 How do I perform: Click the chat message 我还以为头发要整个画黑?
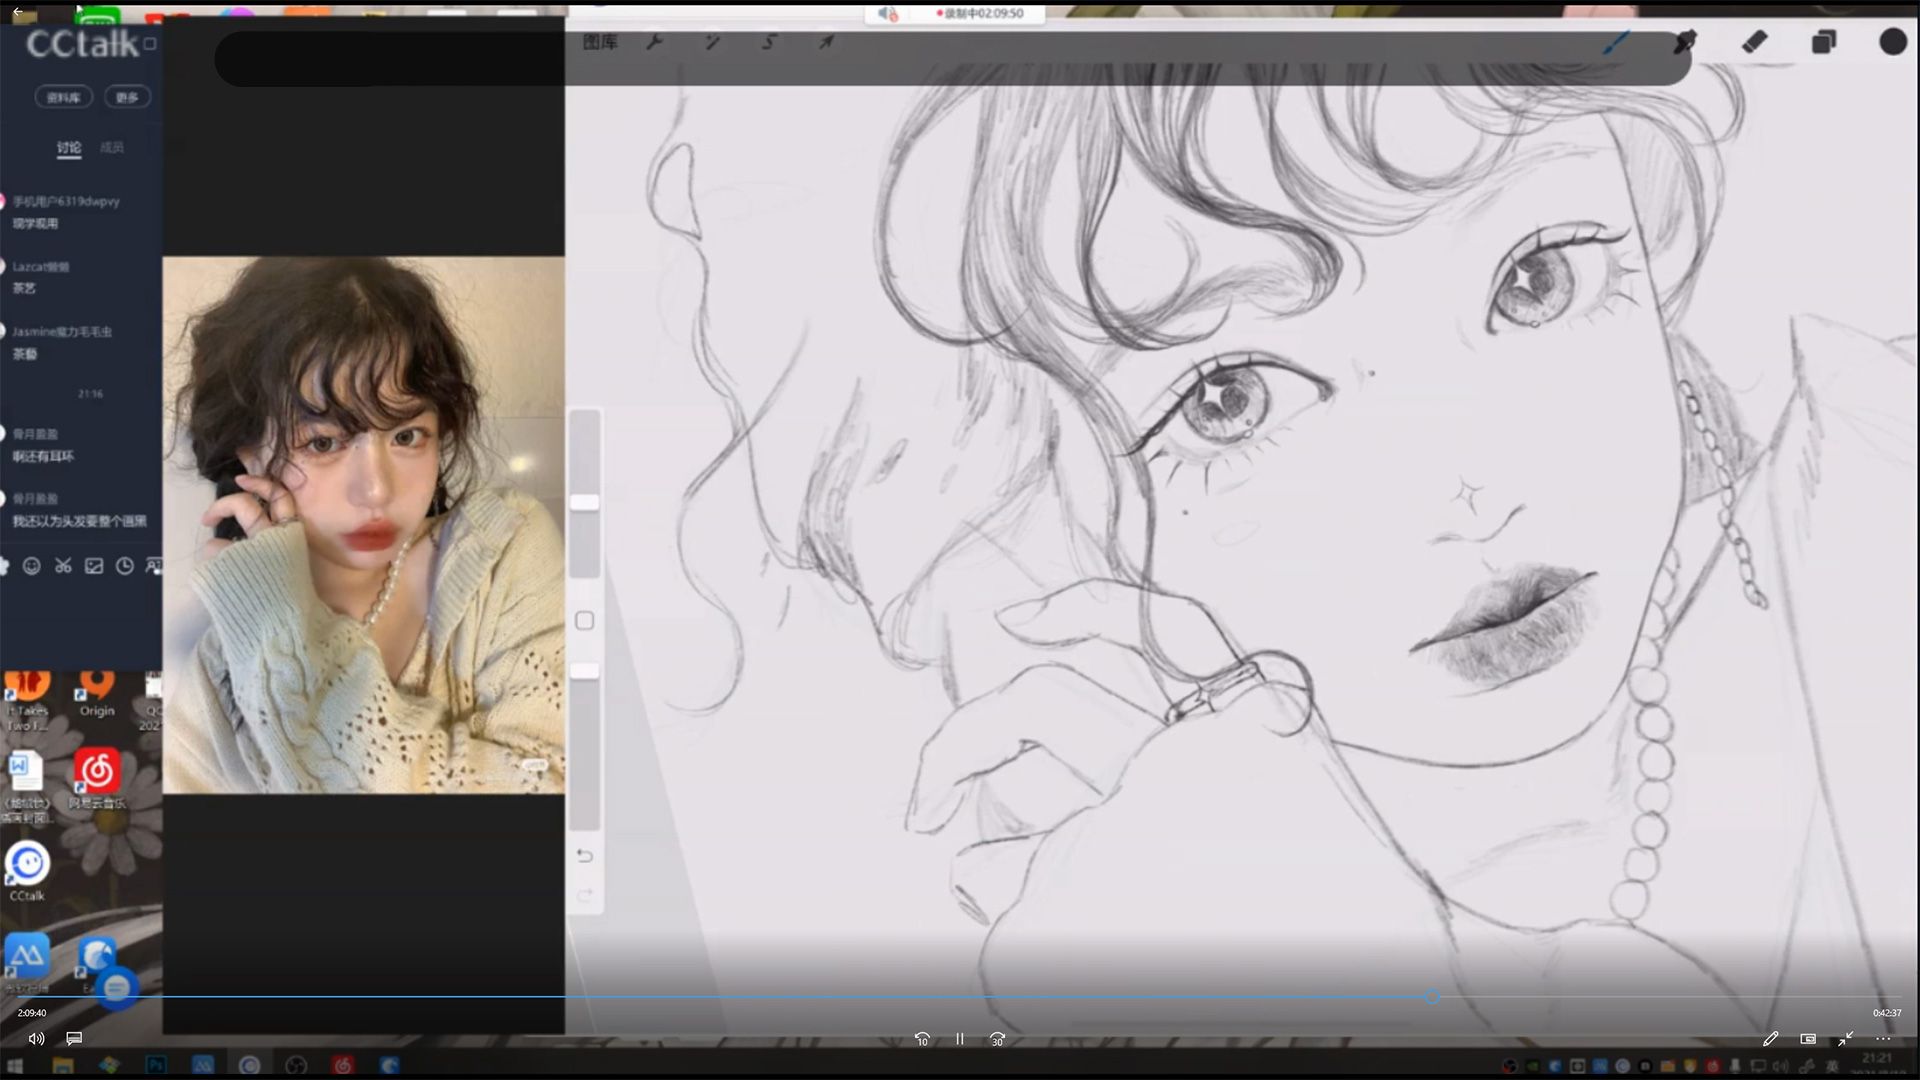pyautogui.click(x=79, y=521)
